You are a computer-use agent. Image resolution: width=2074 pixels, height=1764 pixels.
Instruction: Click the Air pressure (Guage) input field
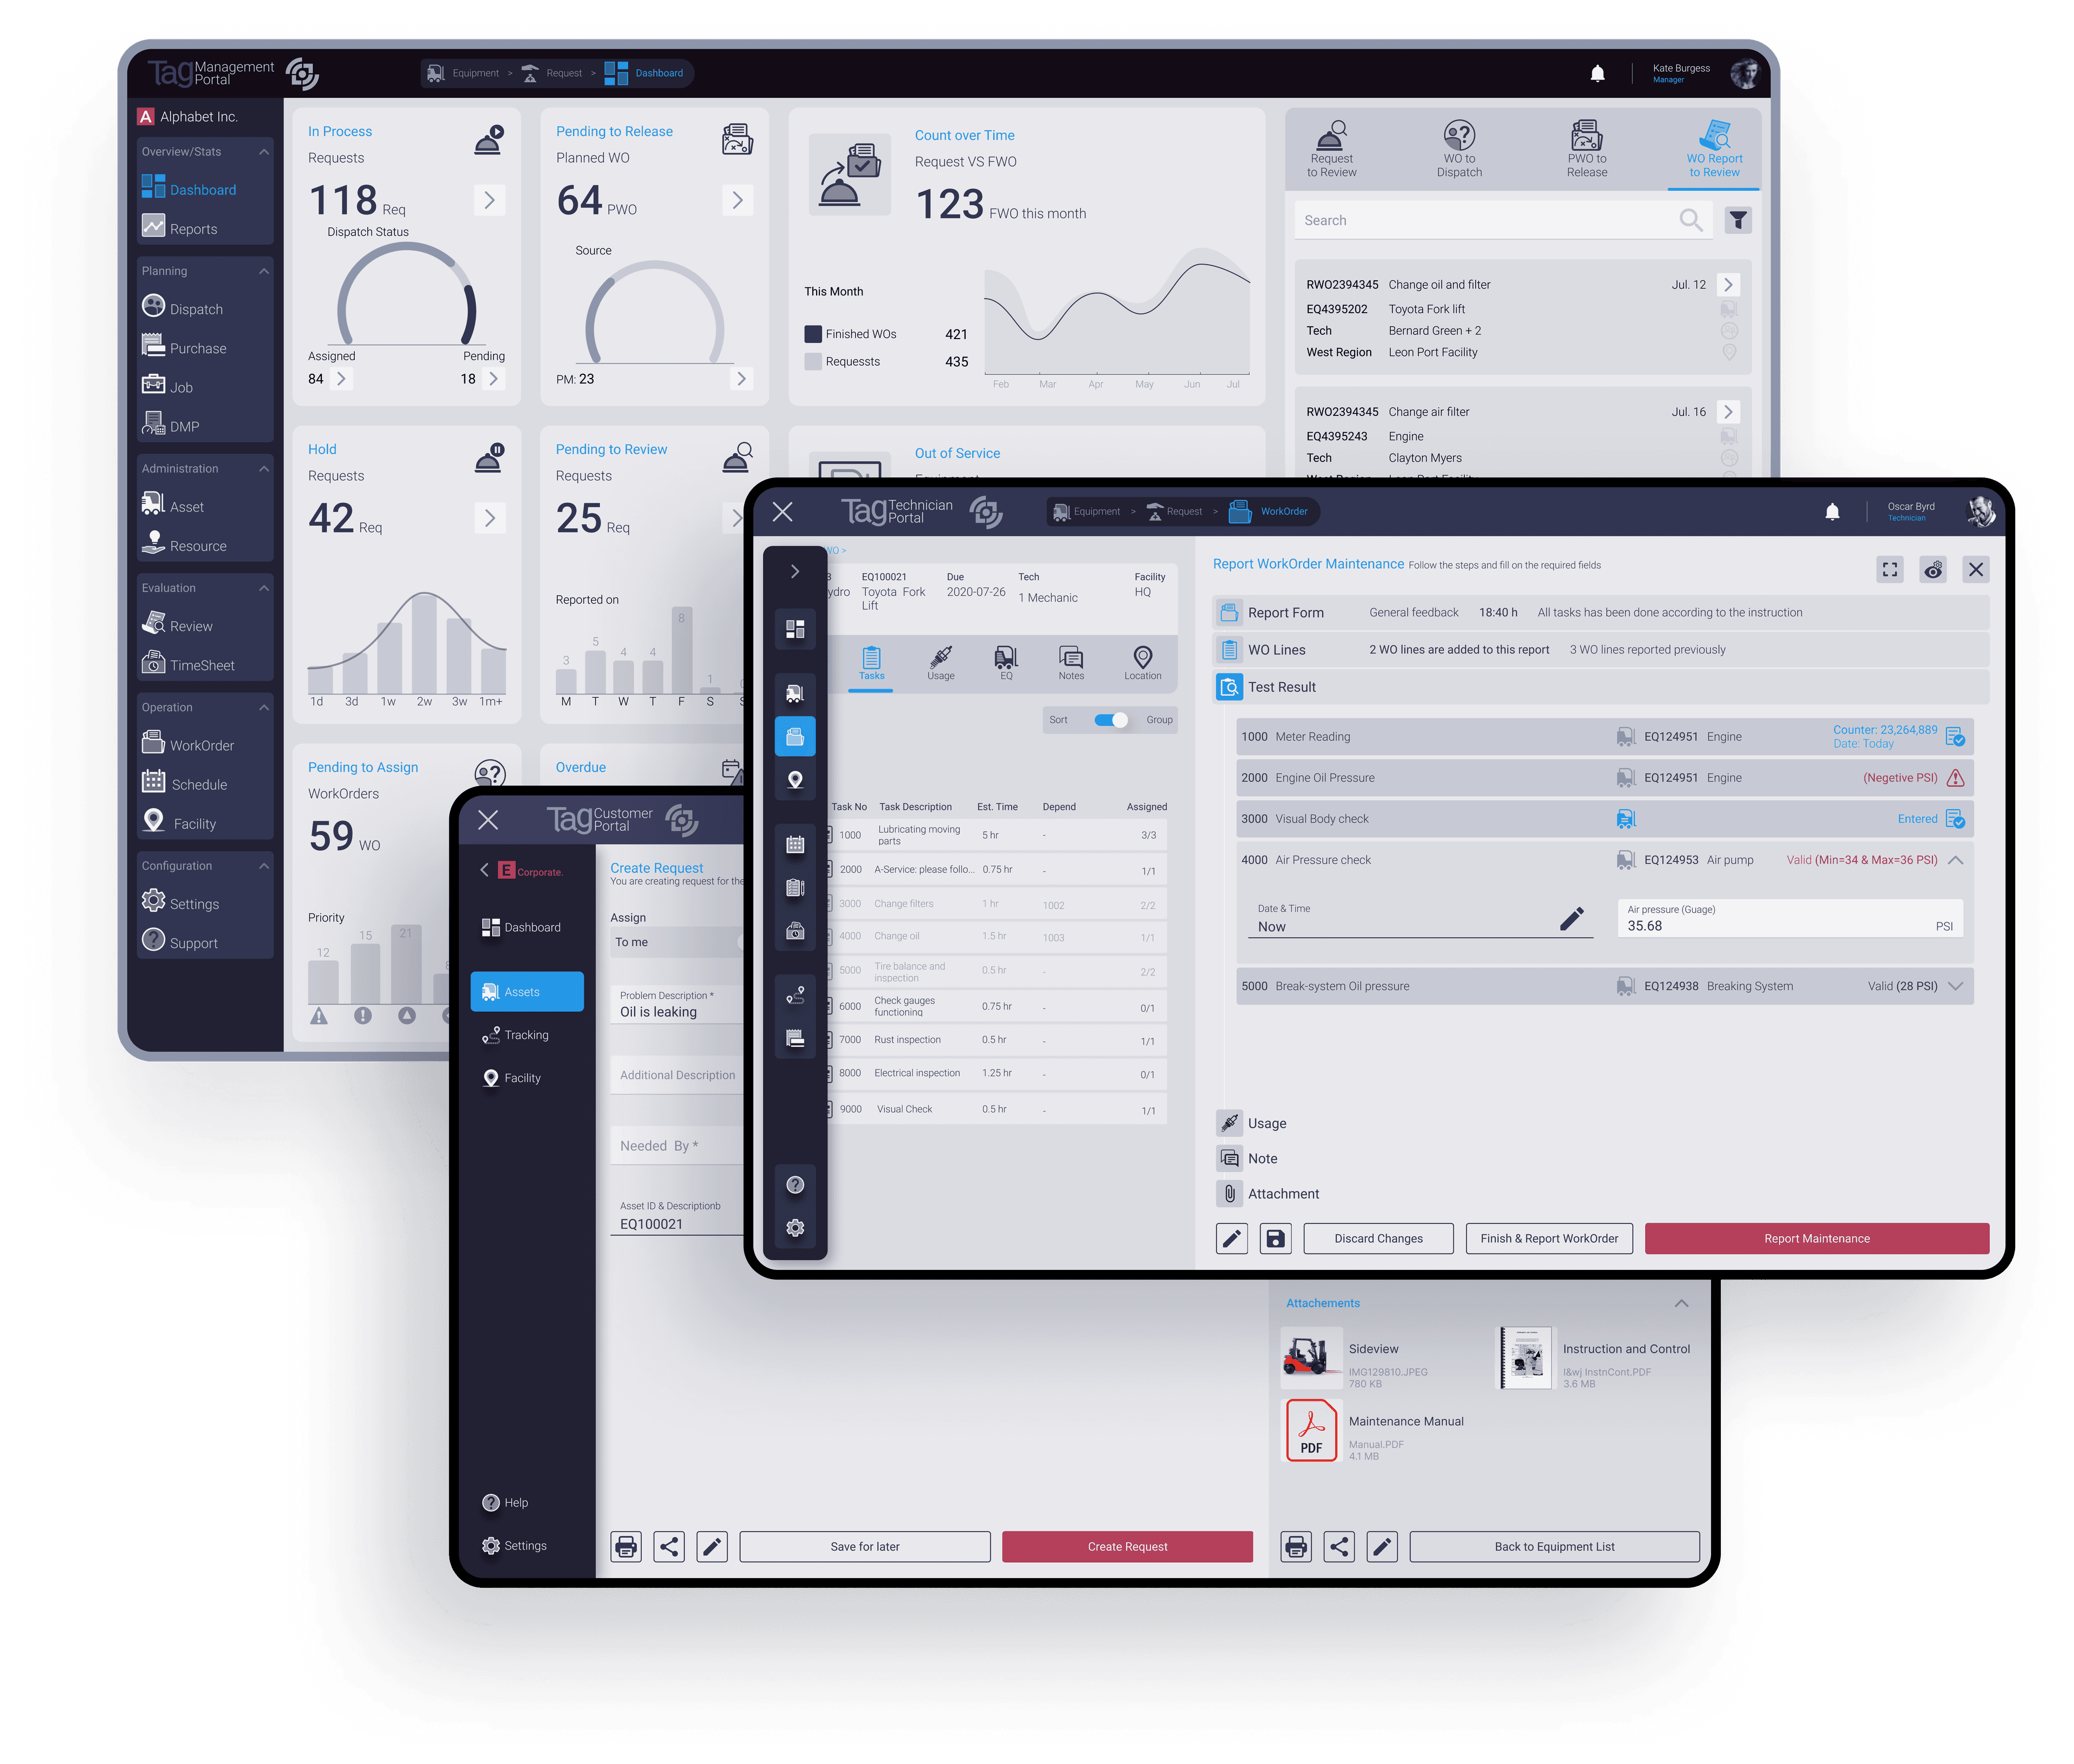[x=1790, y=919]
